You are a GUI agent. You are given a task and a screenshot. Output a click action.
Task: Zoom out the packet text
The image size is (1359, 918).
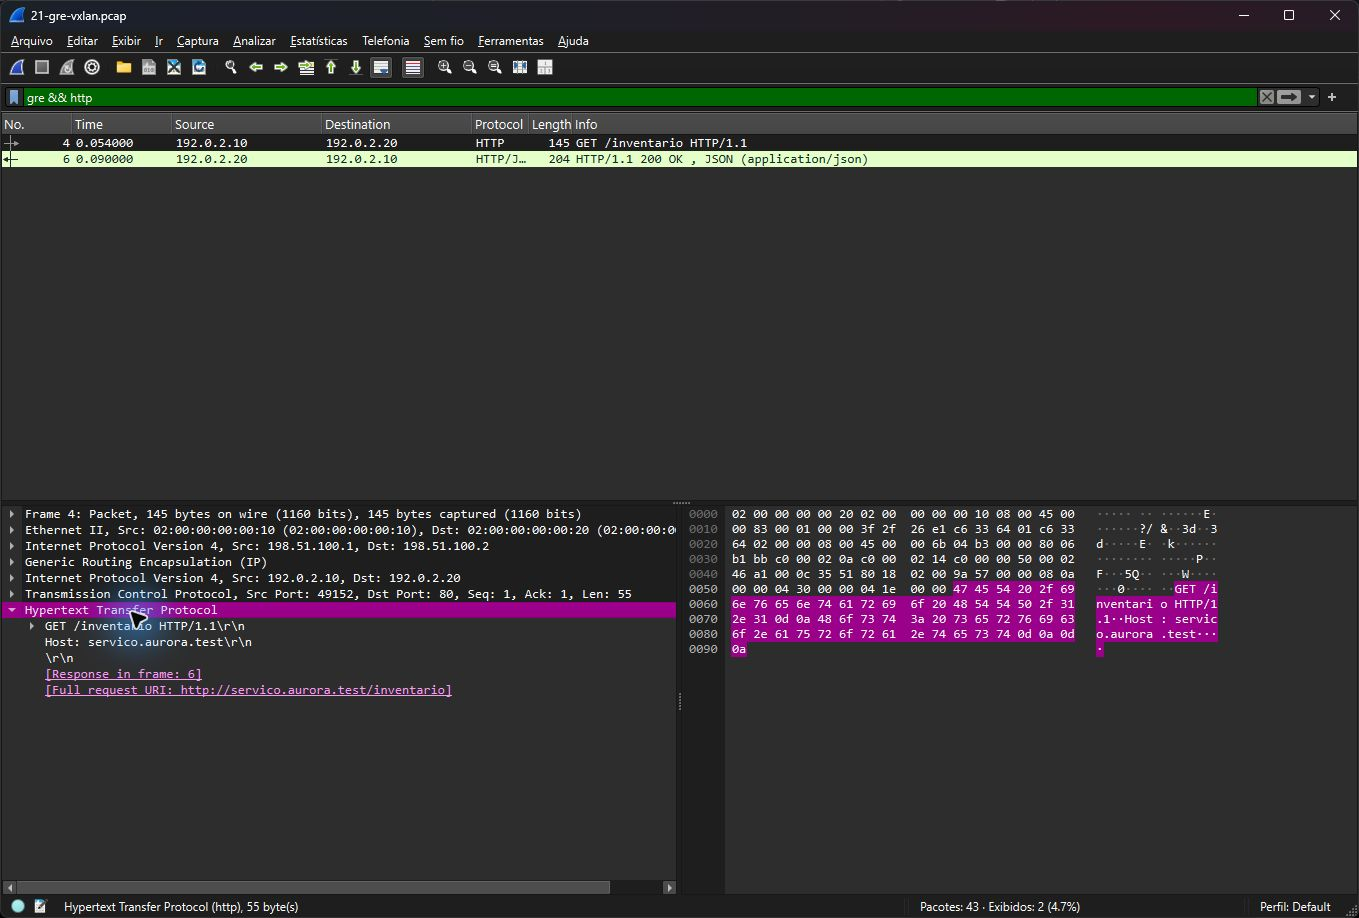coord(470,67)
